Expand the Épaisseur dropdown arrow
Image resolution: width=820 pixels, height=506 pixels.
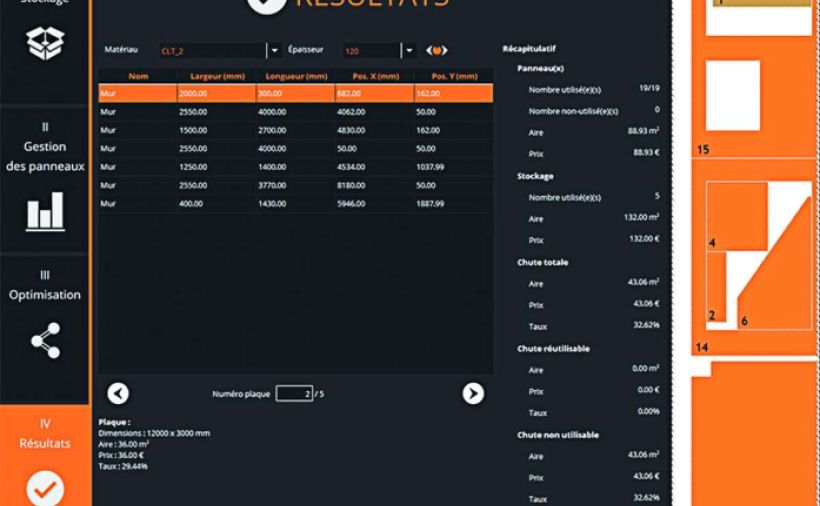(407, 50)
